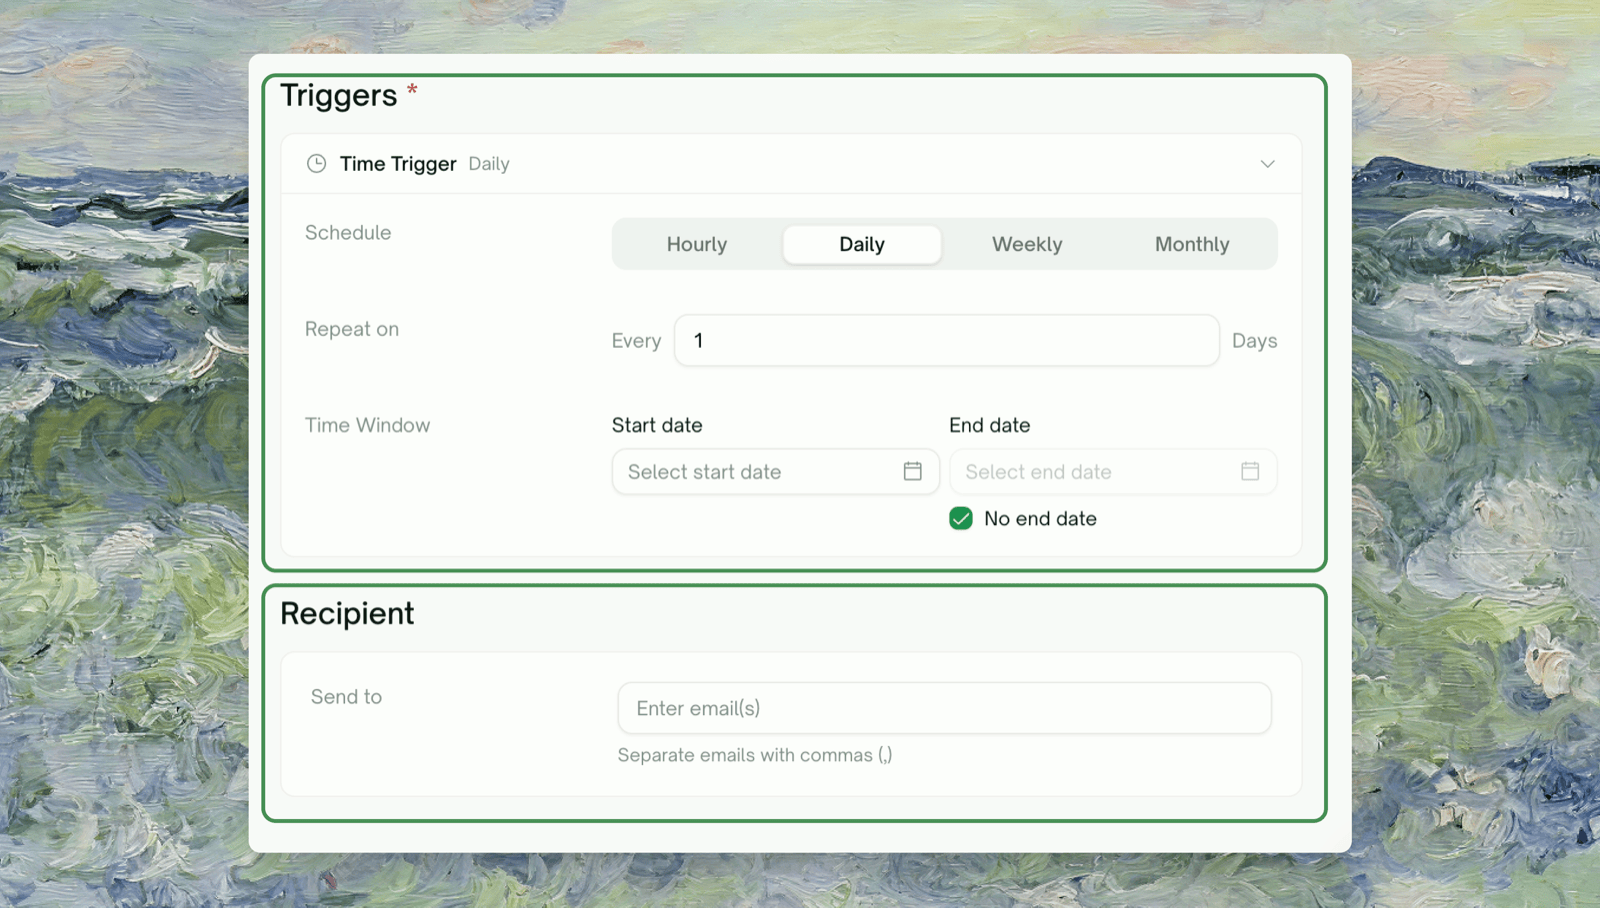Collapse the Time Trigger chevron
This screenshot has width=1600, height=908.
1267,164
